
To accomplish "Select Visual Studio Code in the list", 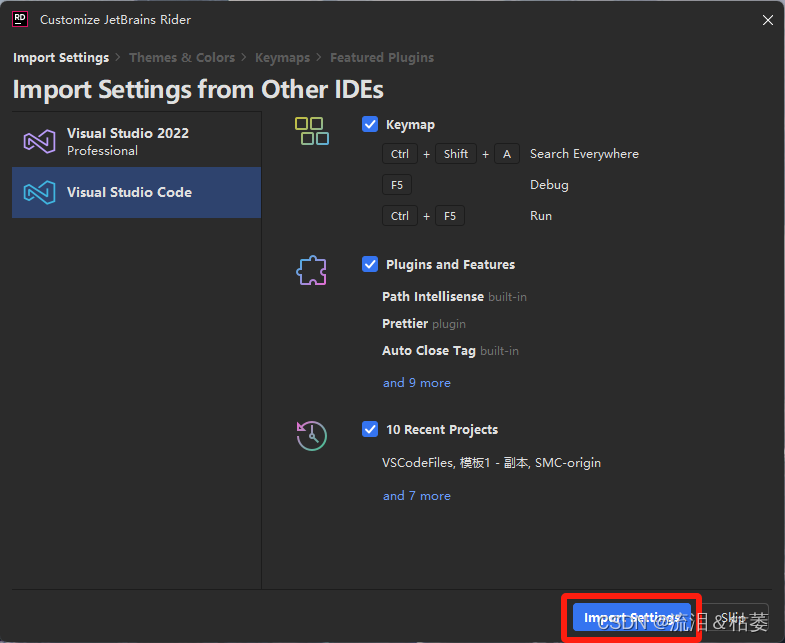I will (136, 192).
